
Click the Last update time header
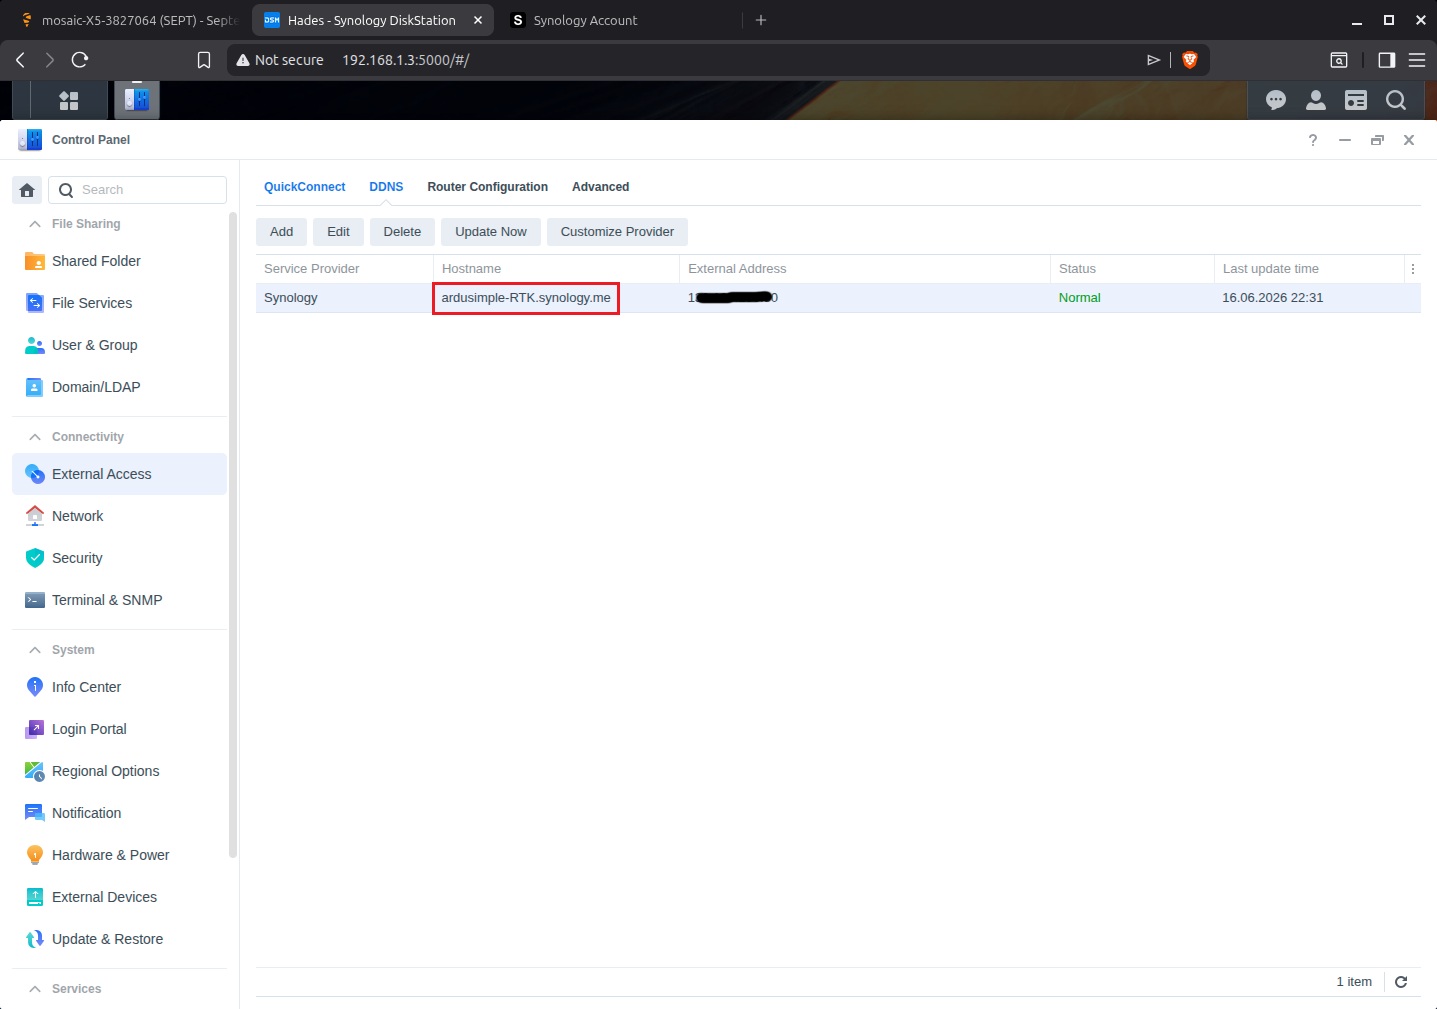1309,269
